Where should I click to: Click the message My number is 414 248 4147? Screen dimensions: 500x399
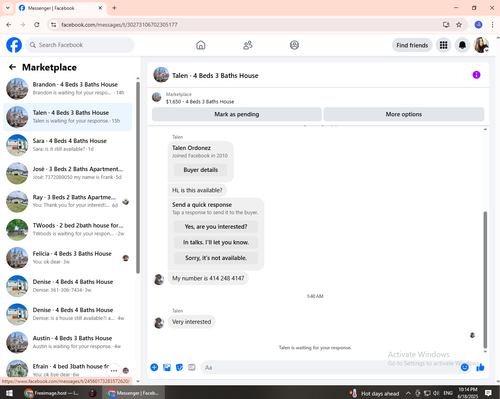click(x=208, y=278)
